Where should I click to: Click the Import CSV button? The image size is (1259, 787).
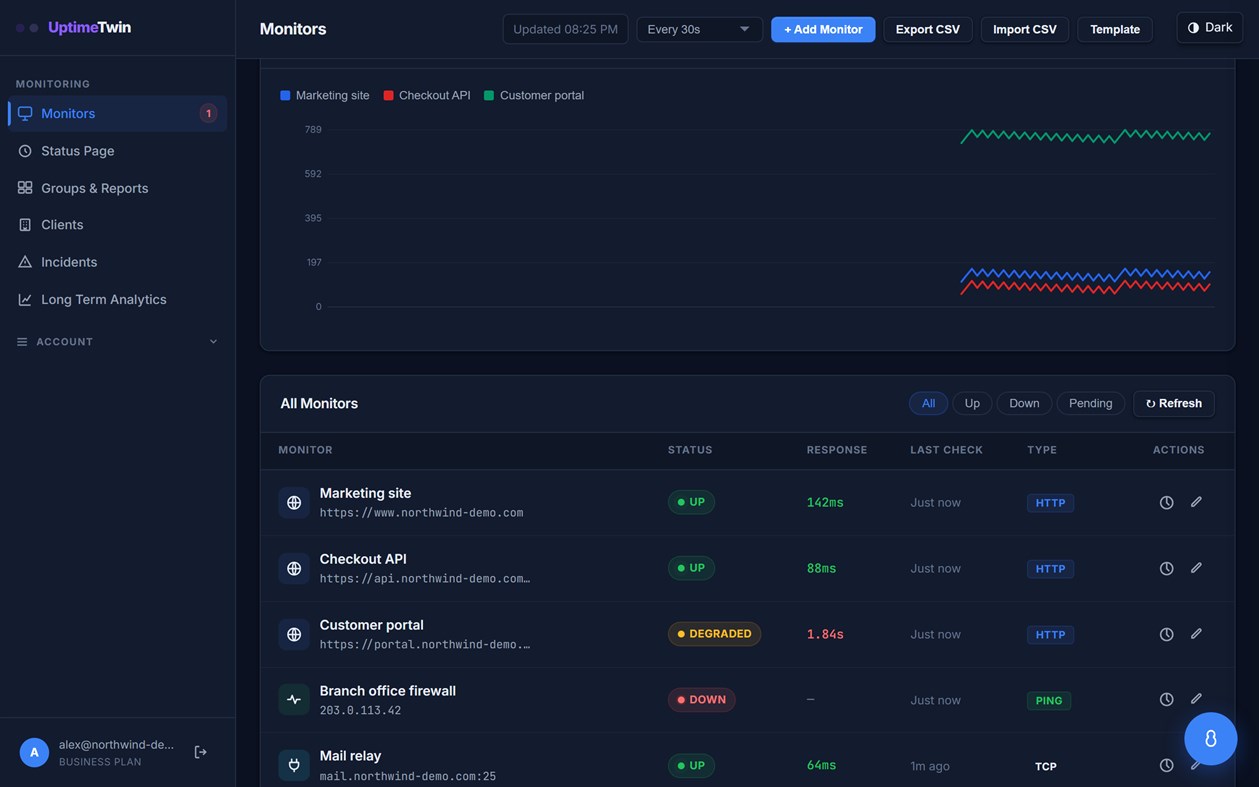(x=1025, y=29)
